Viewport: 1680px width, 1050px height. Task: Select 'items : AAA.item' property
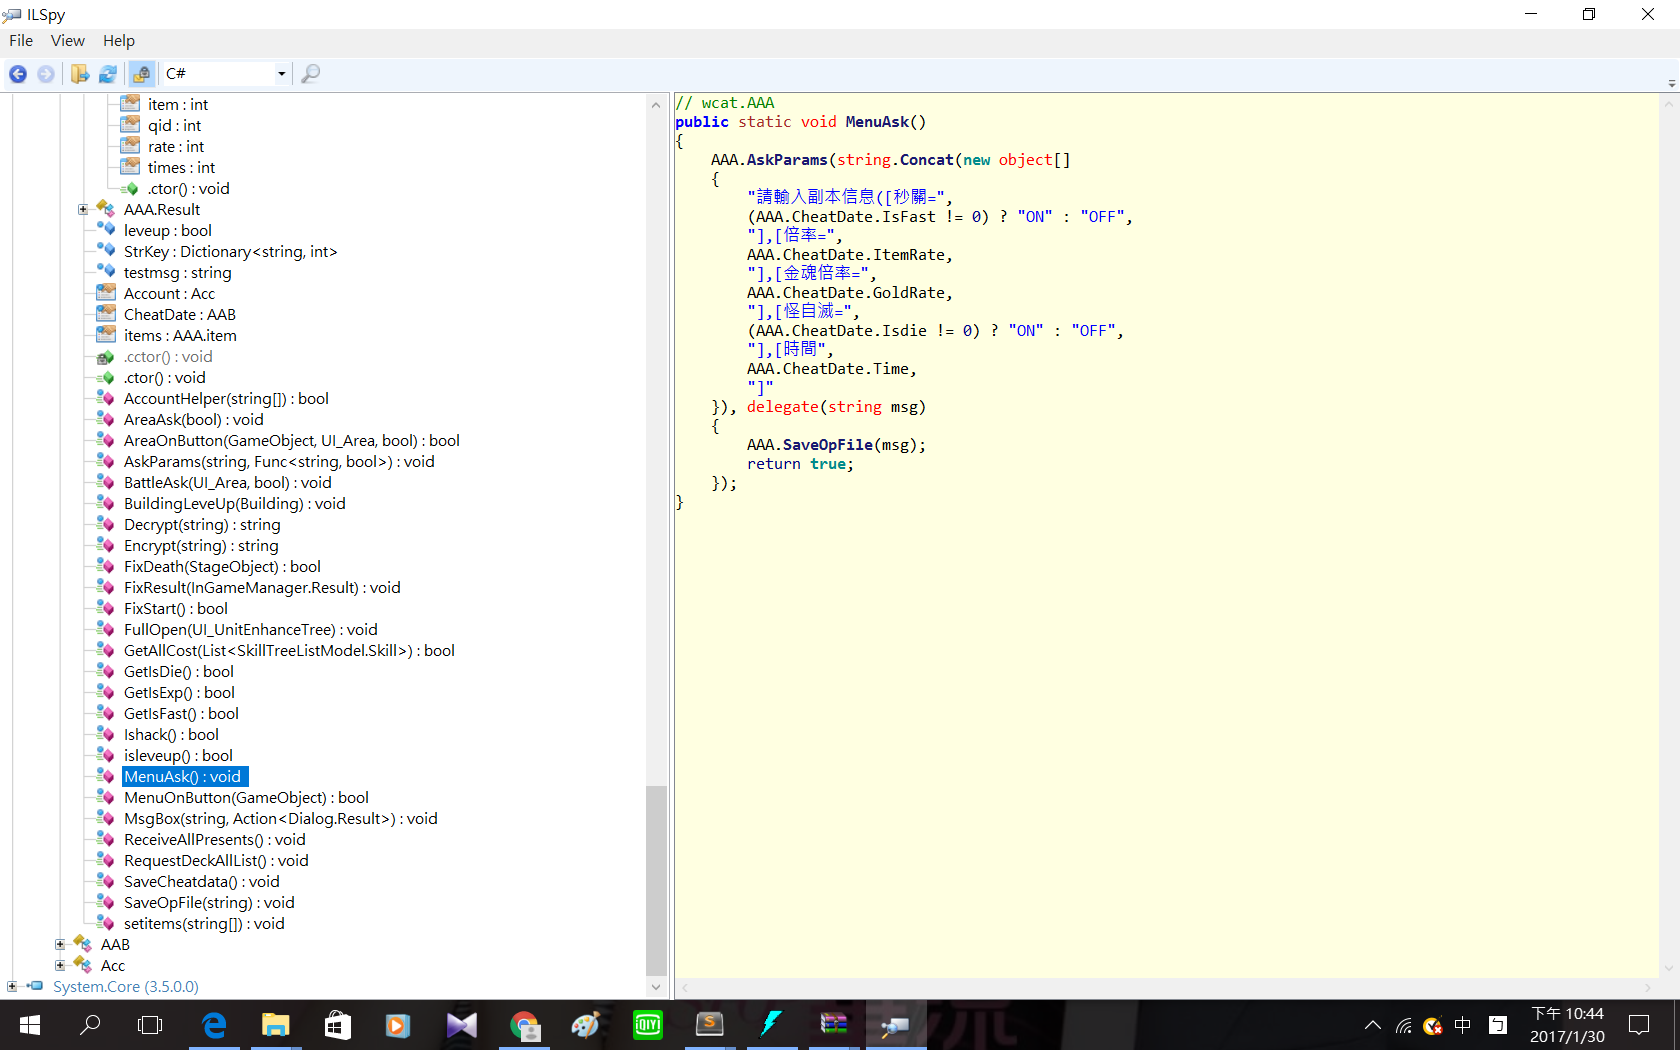[180, 336]
